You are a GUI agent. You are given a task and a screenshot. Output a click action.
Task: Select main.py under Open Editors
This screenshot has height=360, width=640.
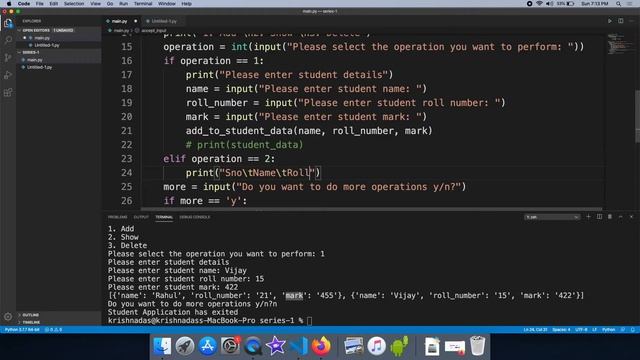pos(42,38)
